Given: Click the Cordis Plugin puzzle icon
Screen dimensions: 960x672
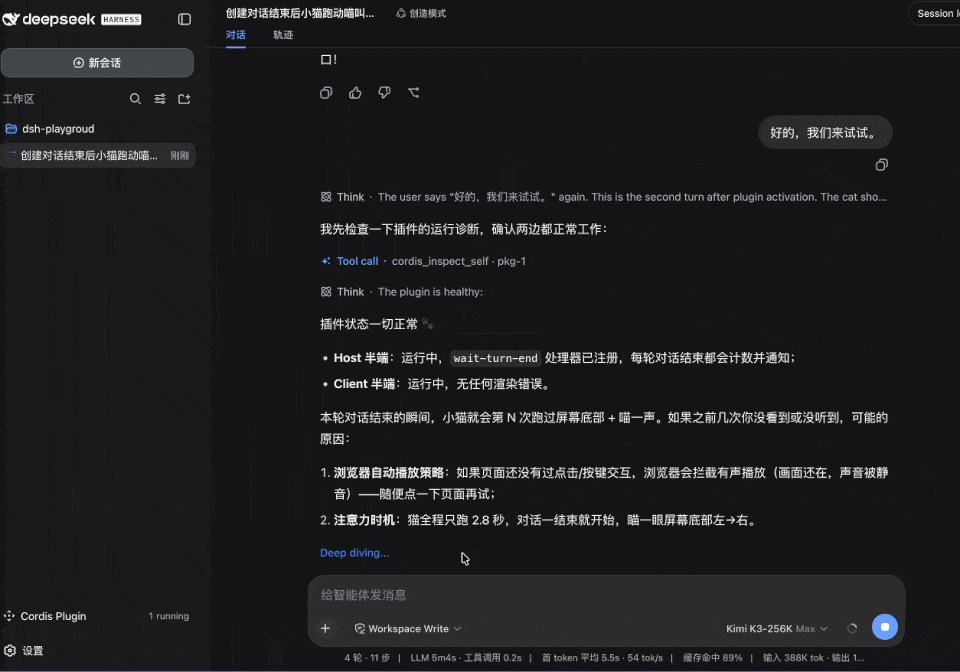Looking at the screenshot, I should (9, 616).
